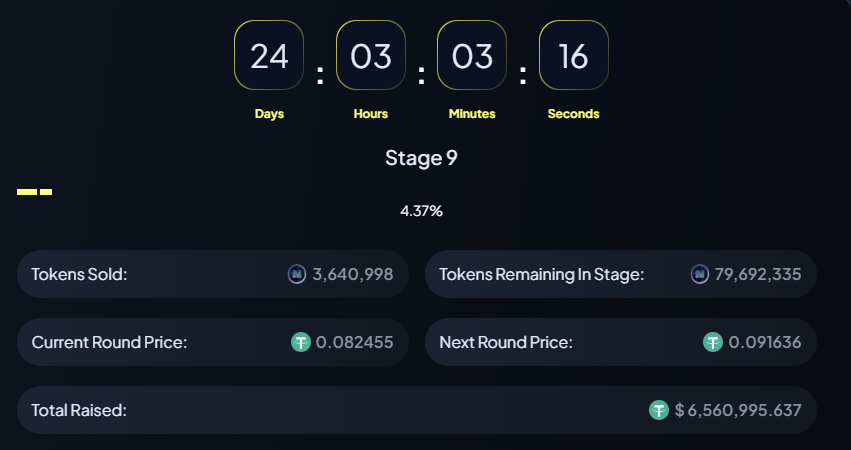Click the Next Round Price label

[506, 342]
